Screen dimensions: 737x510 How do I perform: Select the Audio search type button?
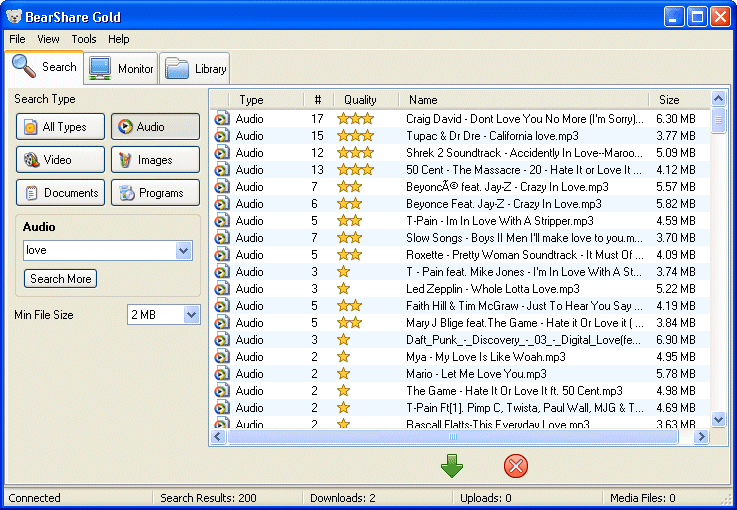(155, 126)
